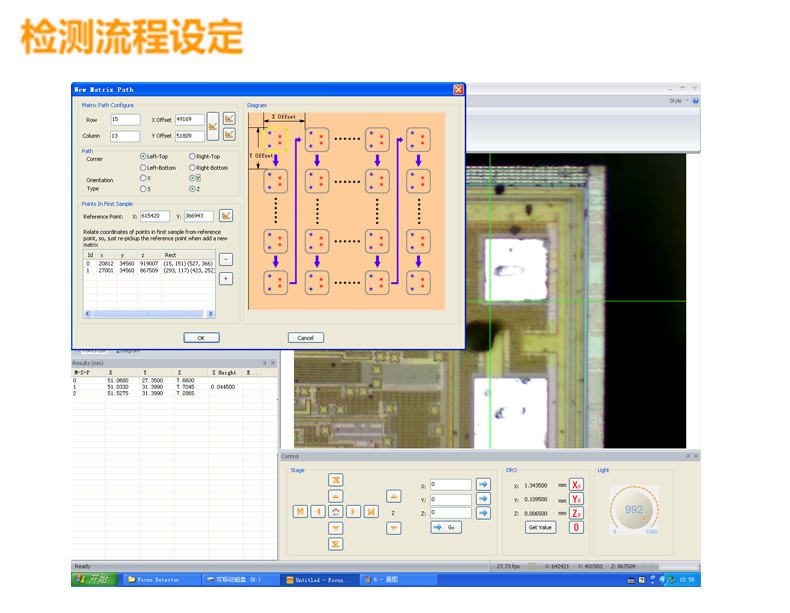Click the Stage Z coordinate field

coord(451,513)
